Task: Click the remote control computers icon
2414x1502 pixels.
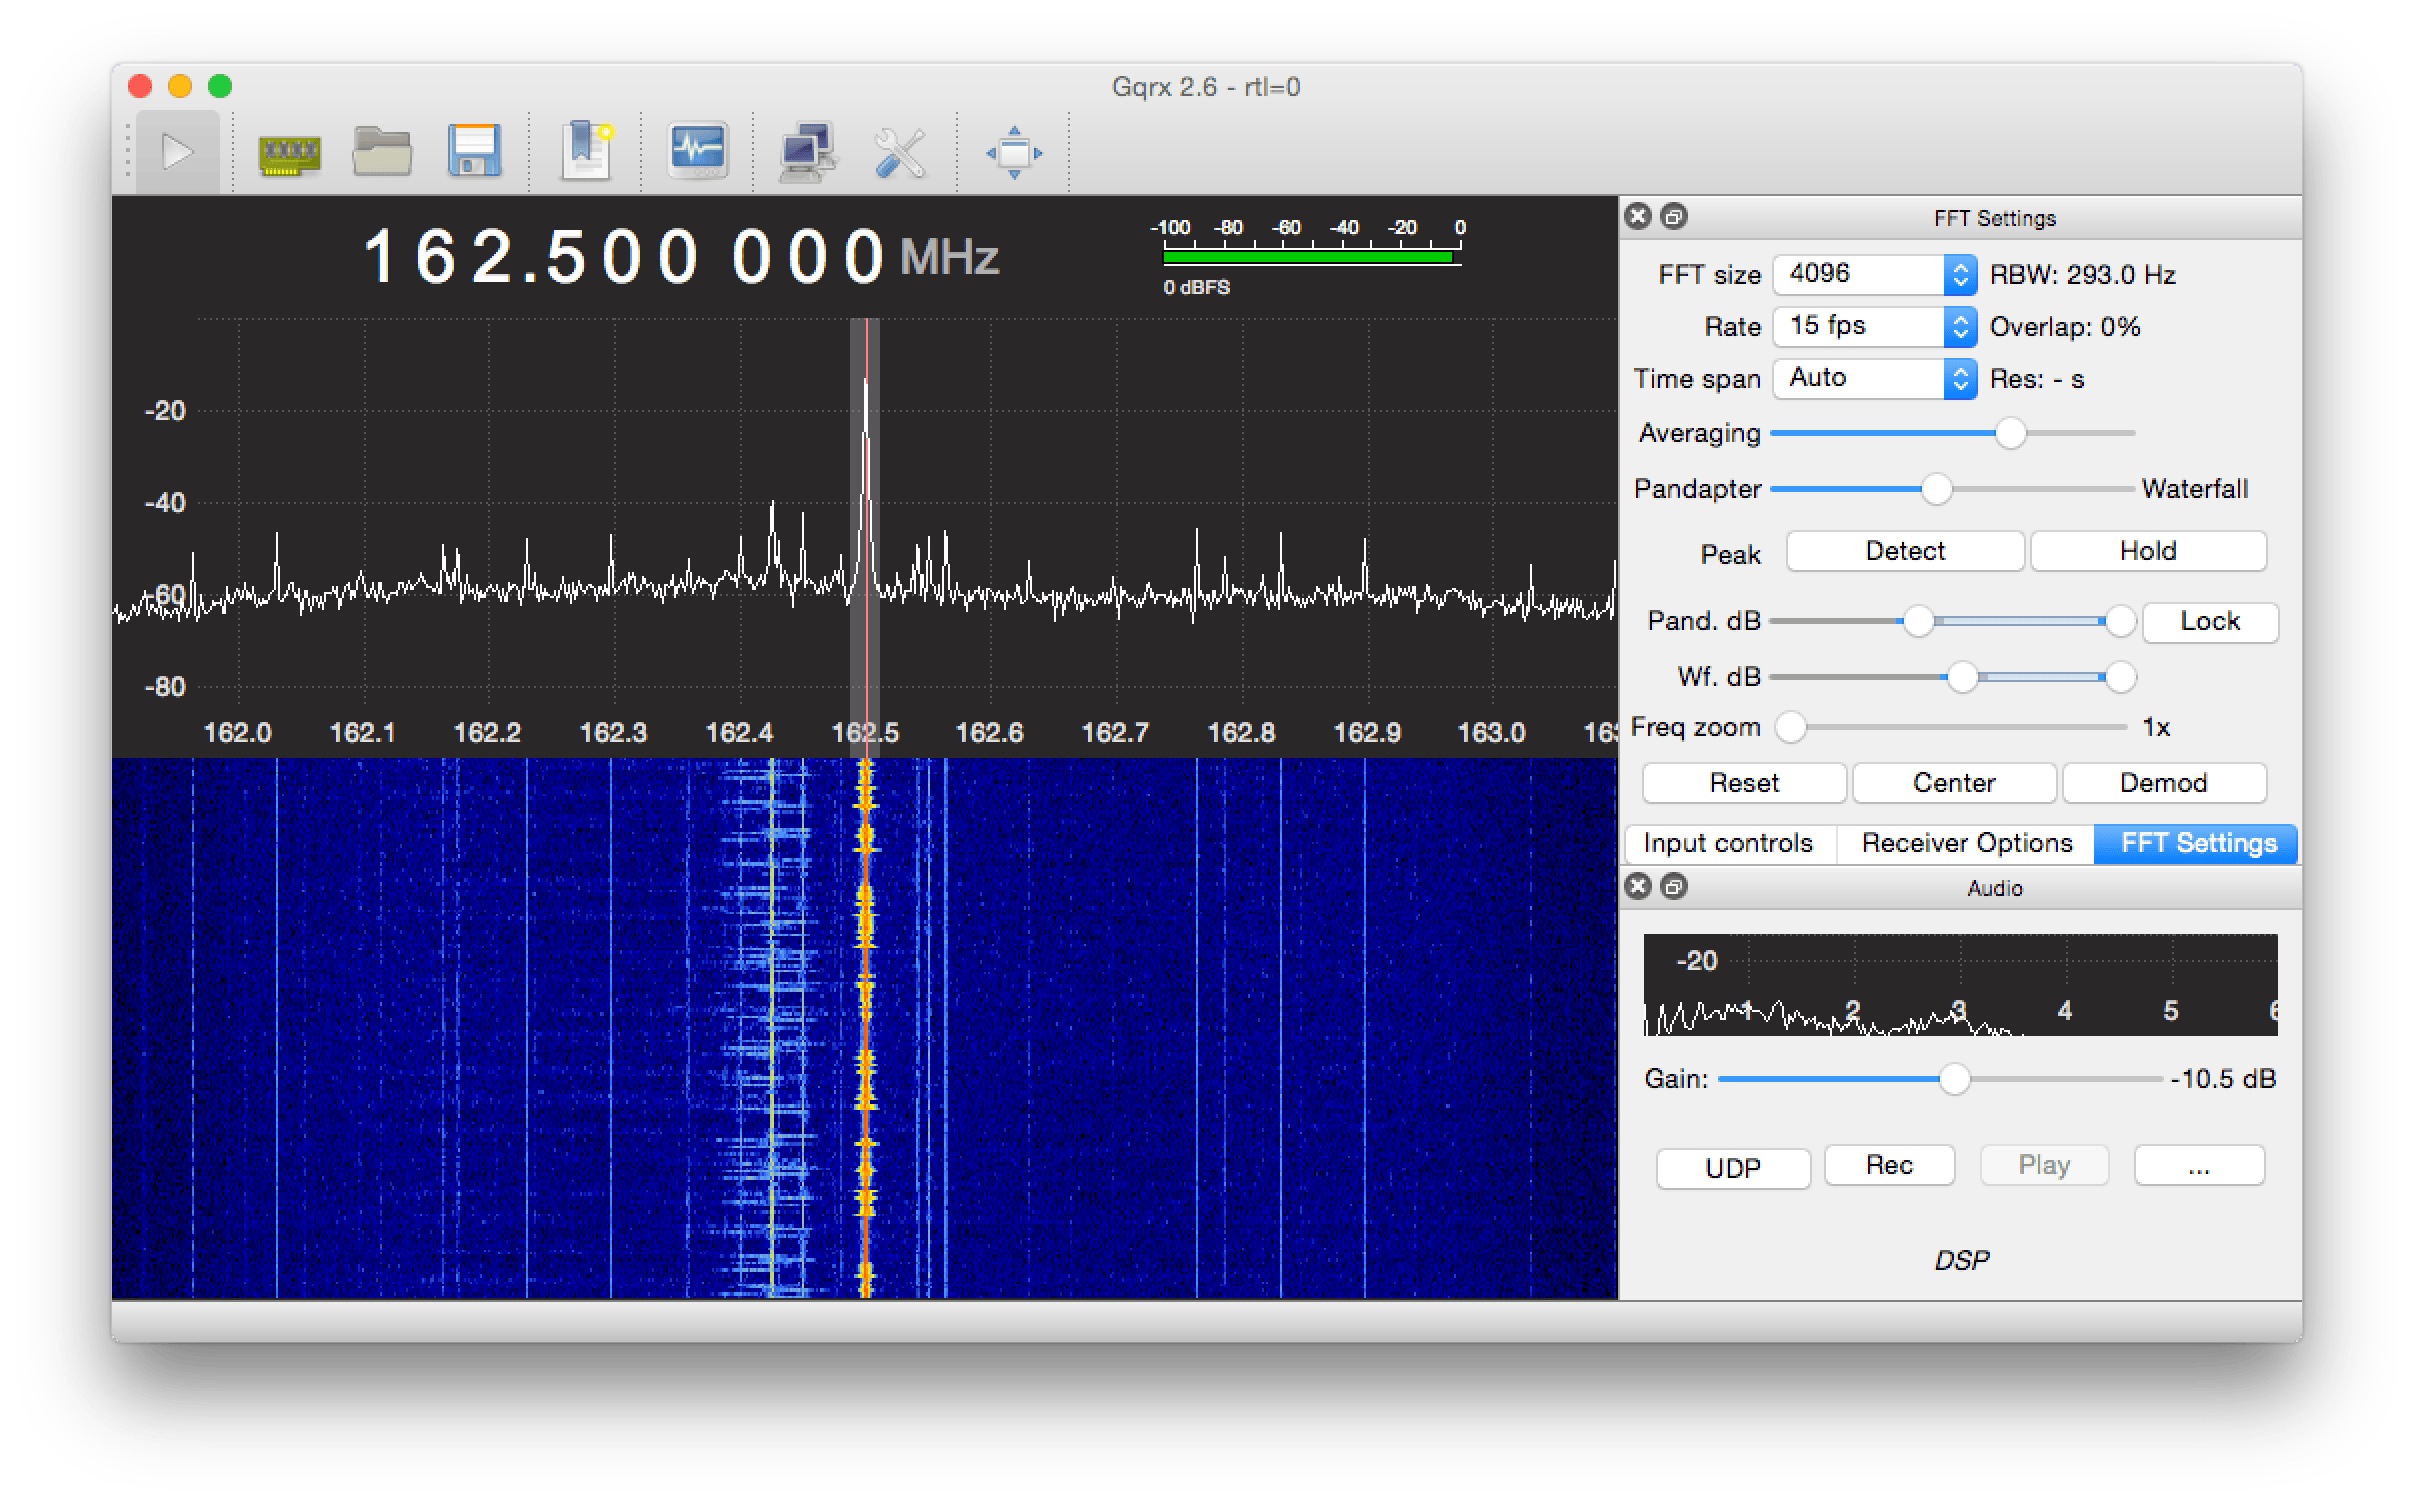Action: 807,153
